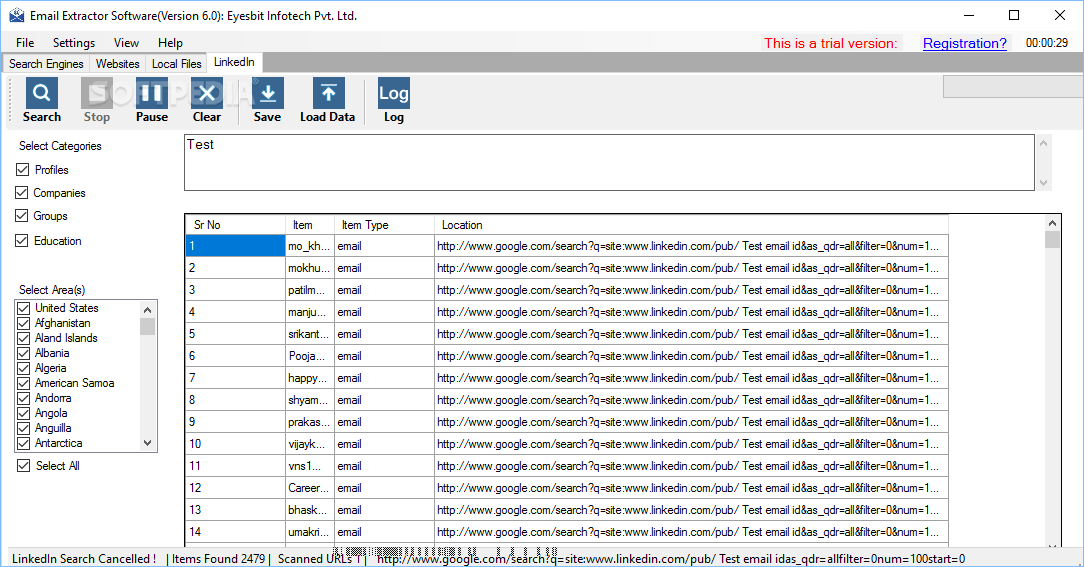The width and height of the screenshot is (1084, 567).
Task: Select the 'vns1...' item cell
Action: 310,466
